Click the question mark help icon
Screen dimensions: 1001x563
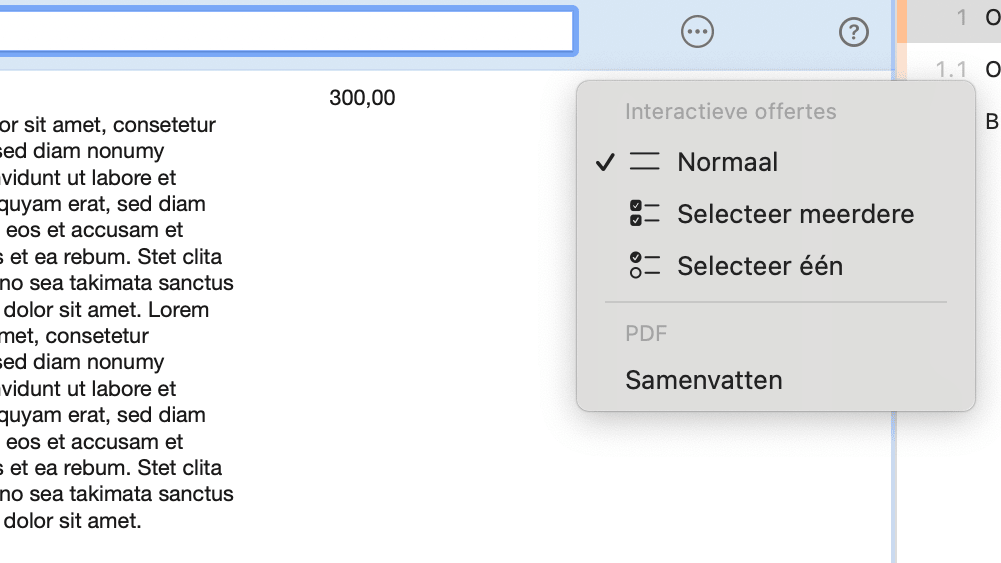click(853, 32)
